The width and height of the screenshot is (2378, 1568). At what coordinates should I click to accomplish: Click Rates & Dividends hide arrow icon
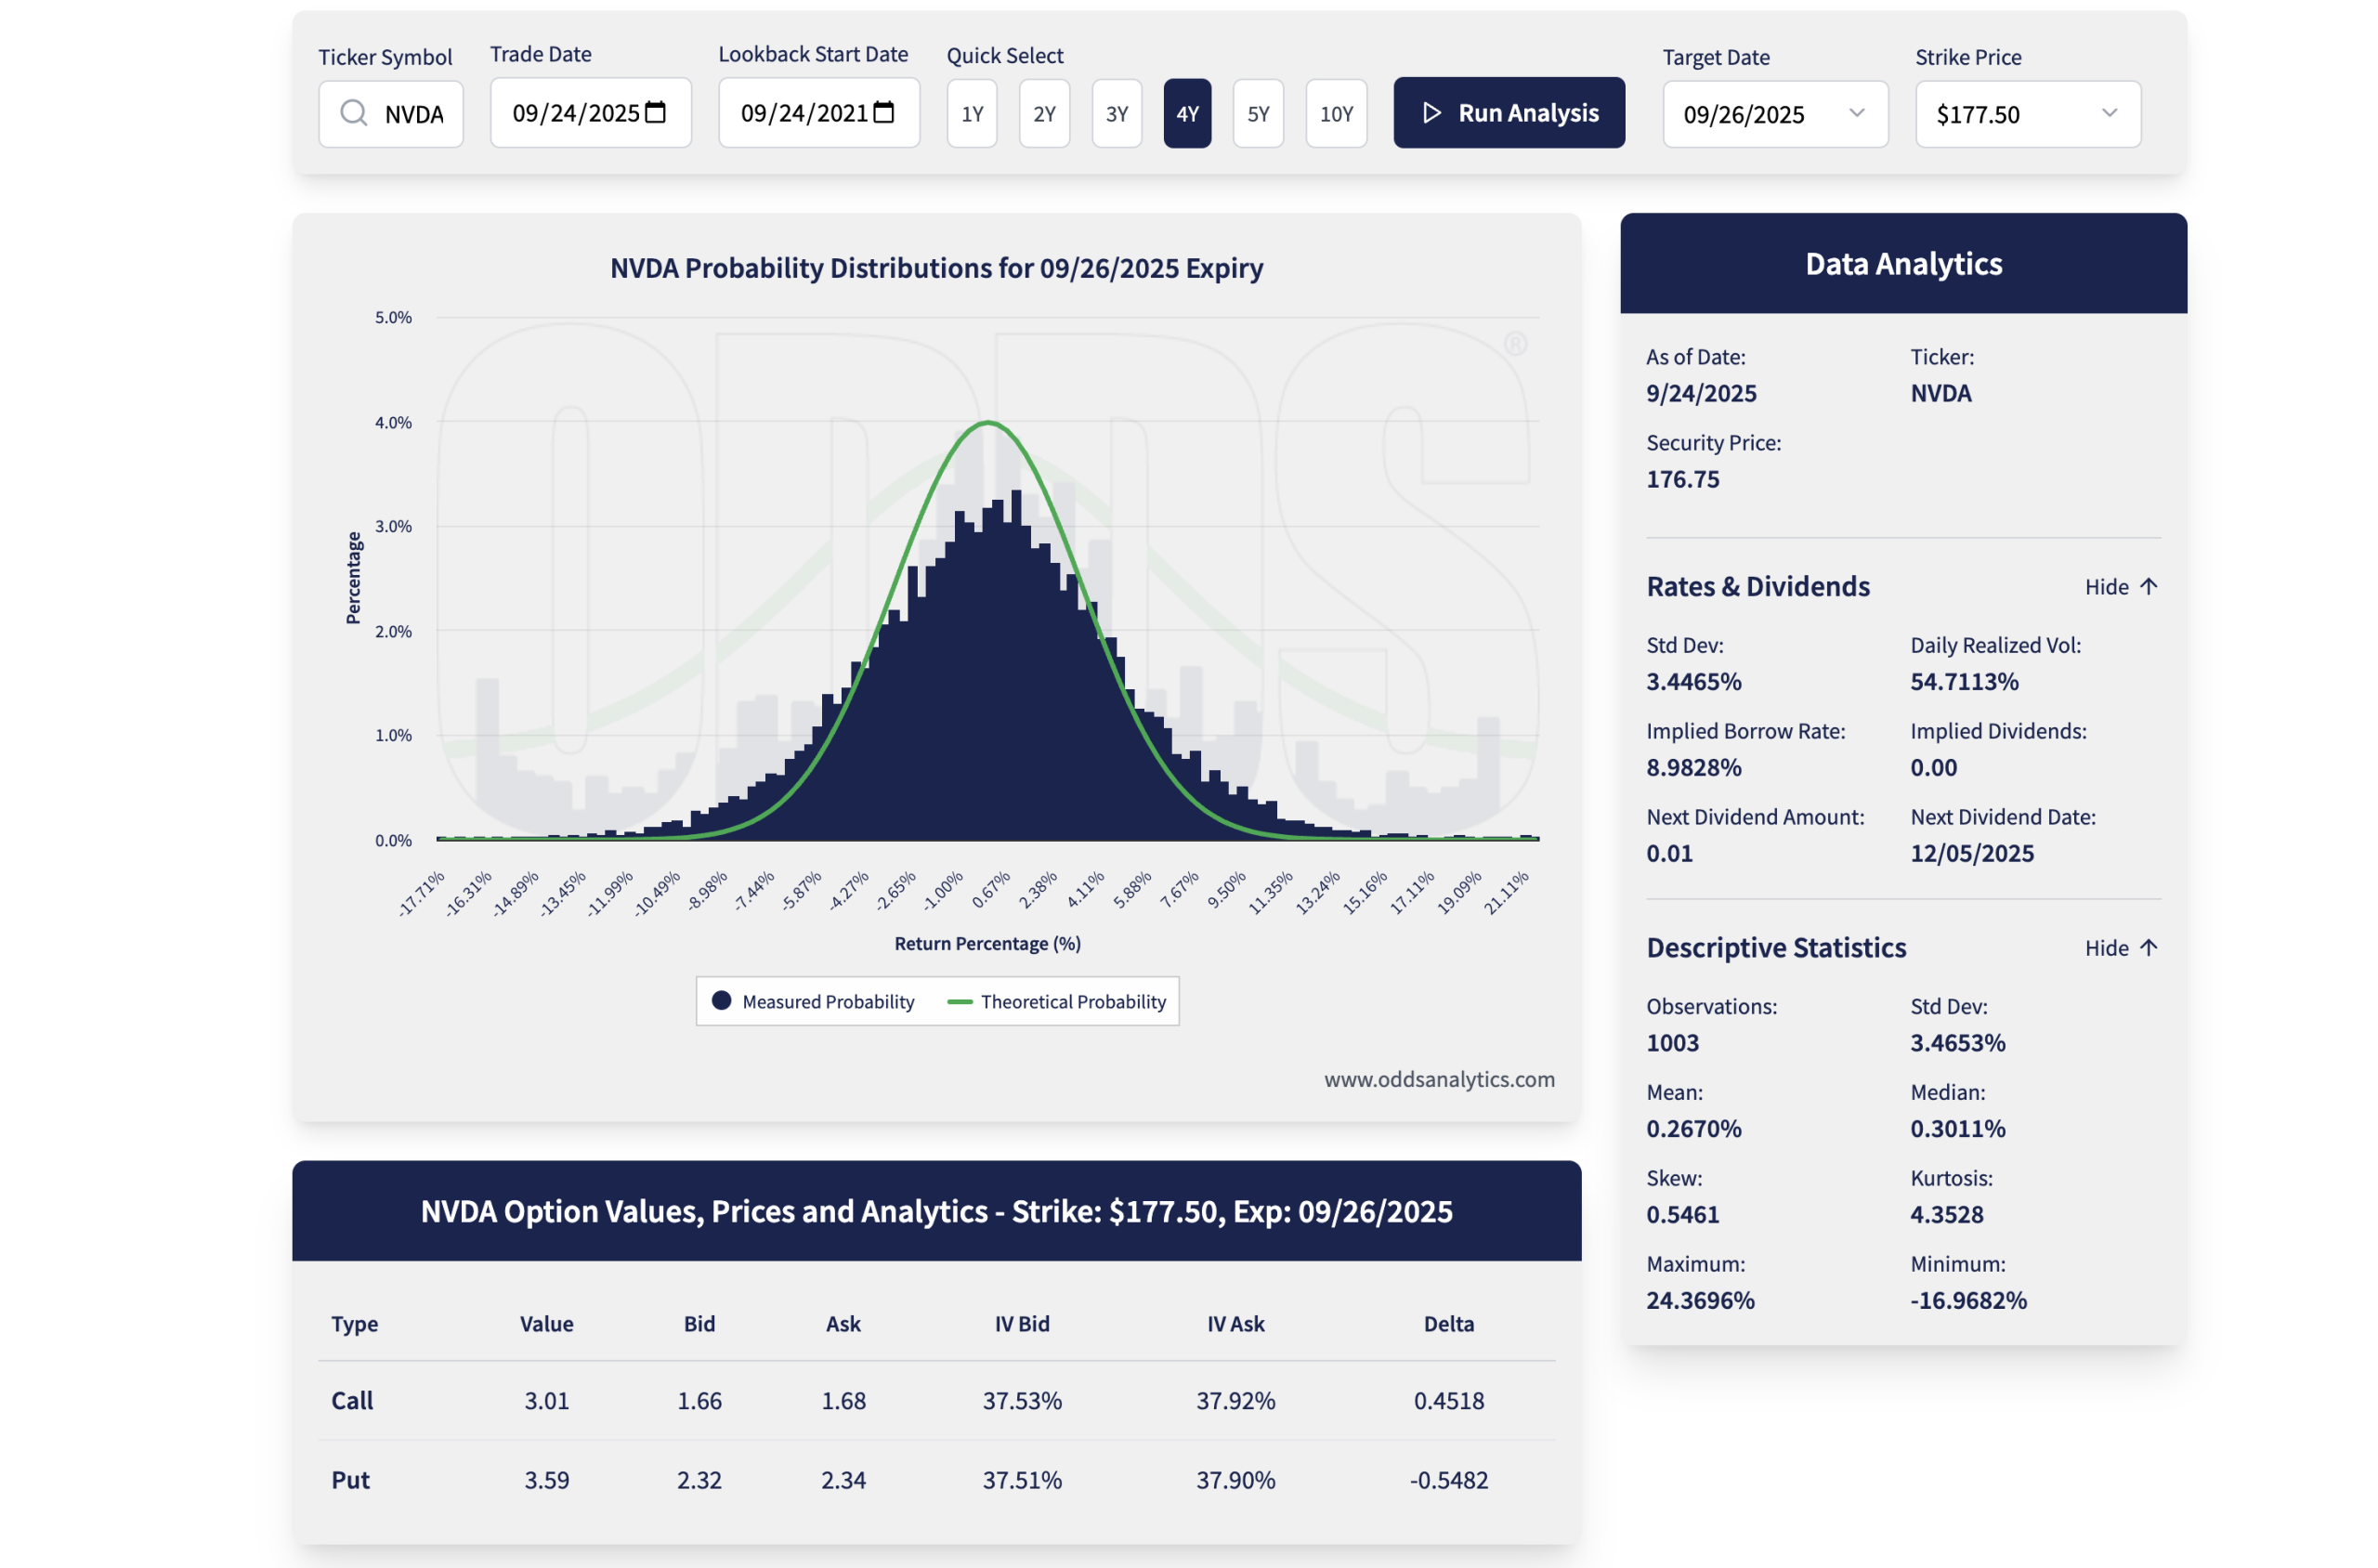click(x=2148, y=587)
